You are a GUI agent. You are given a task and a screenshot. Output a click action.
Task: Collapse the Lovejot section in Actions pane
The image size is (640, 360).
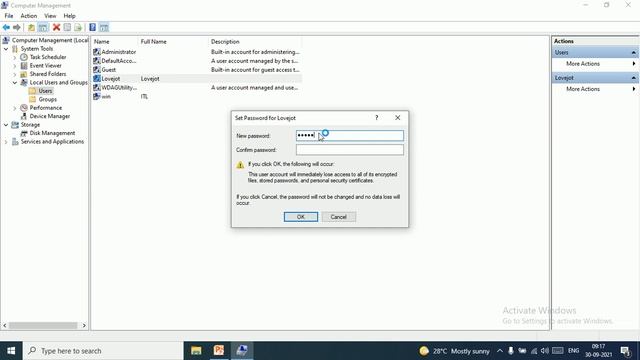tap(633, 78)
